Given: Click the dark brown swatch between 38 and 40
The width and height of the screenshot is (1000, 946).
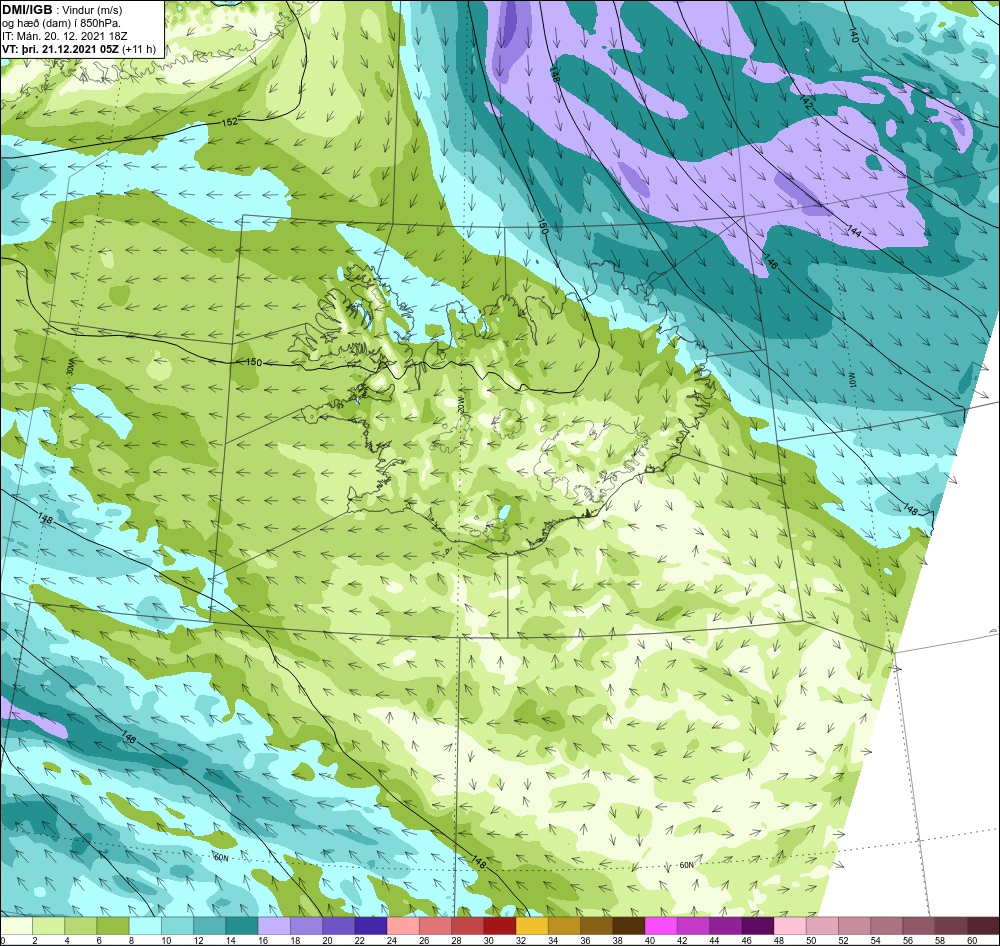Looking at the screenshot, I should point(628,926).
